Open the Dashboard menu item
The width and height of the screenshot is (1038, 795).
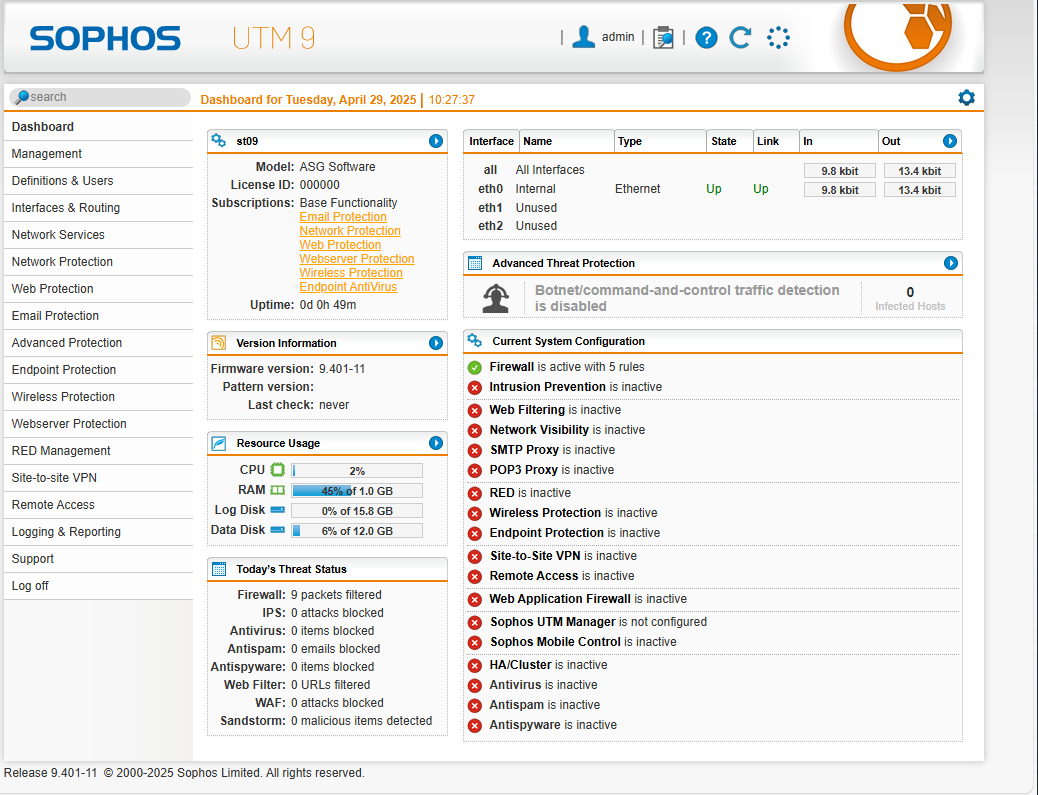point(99,126)
